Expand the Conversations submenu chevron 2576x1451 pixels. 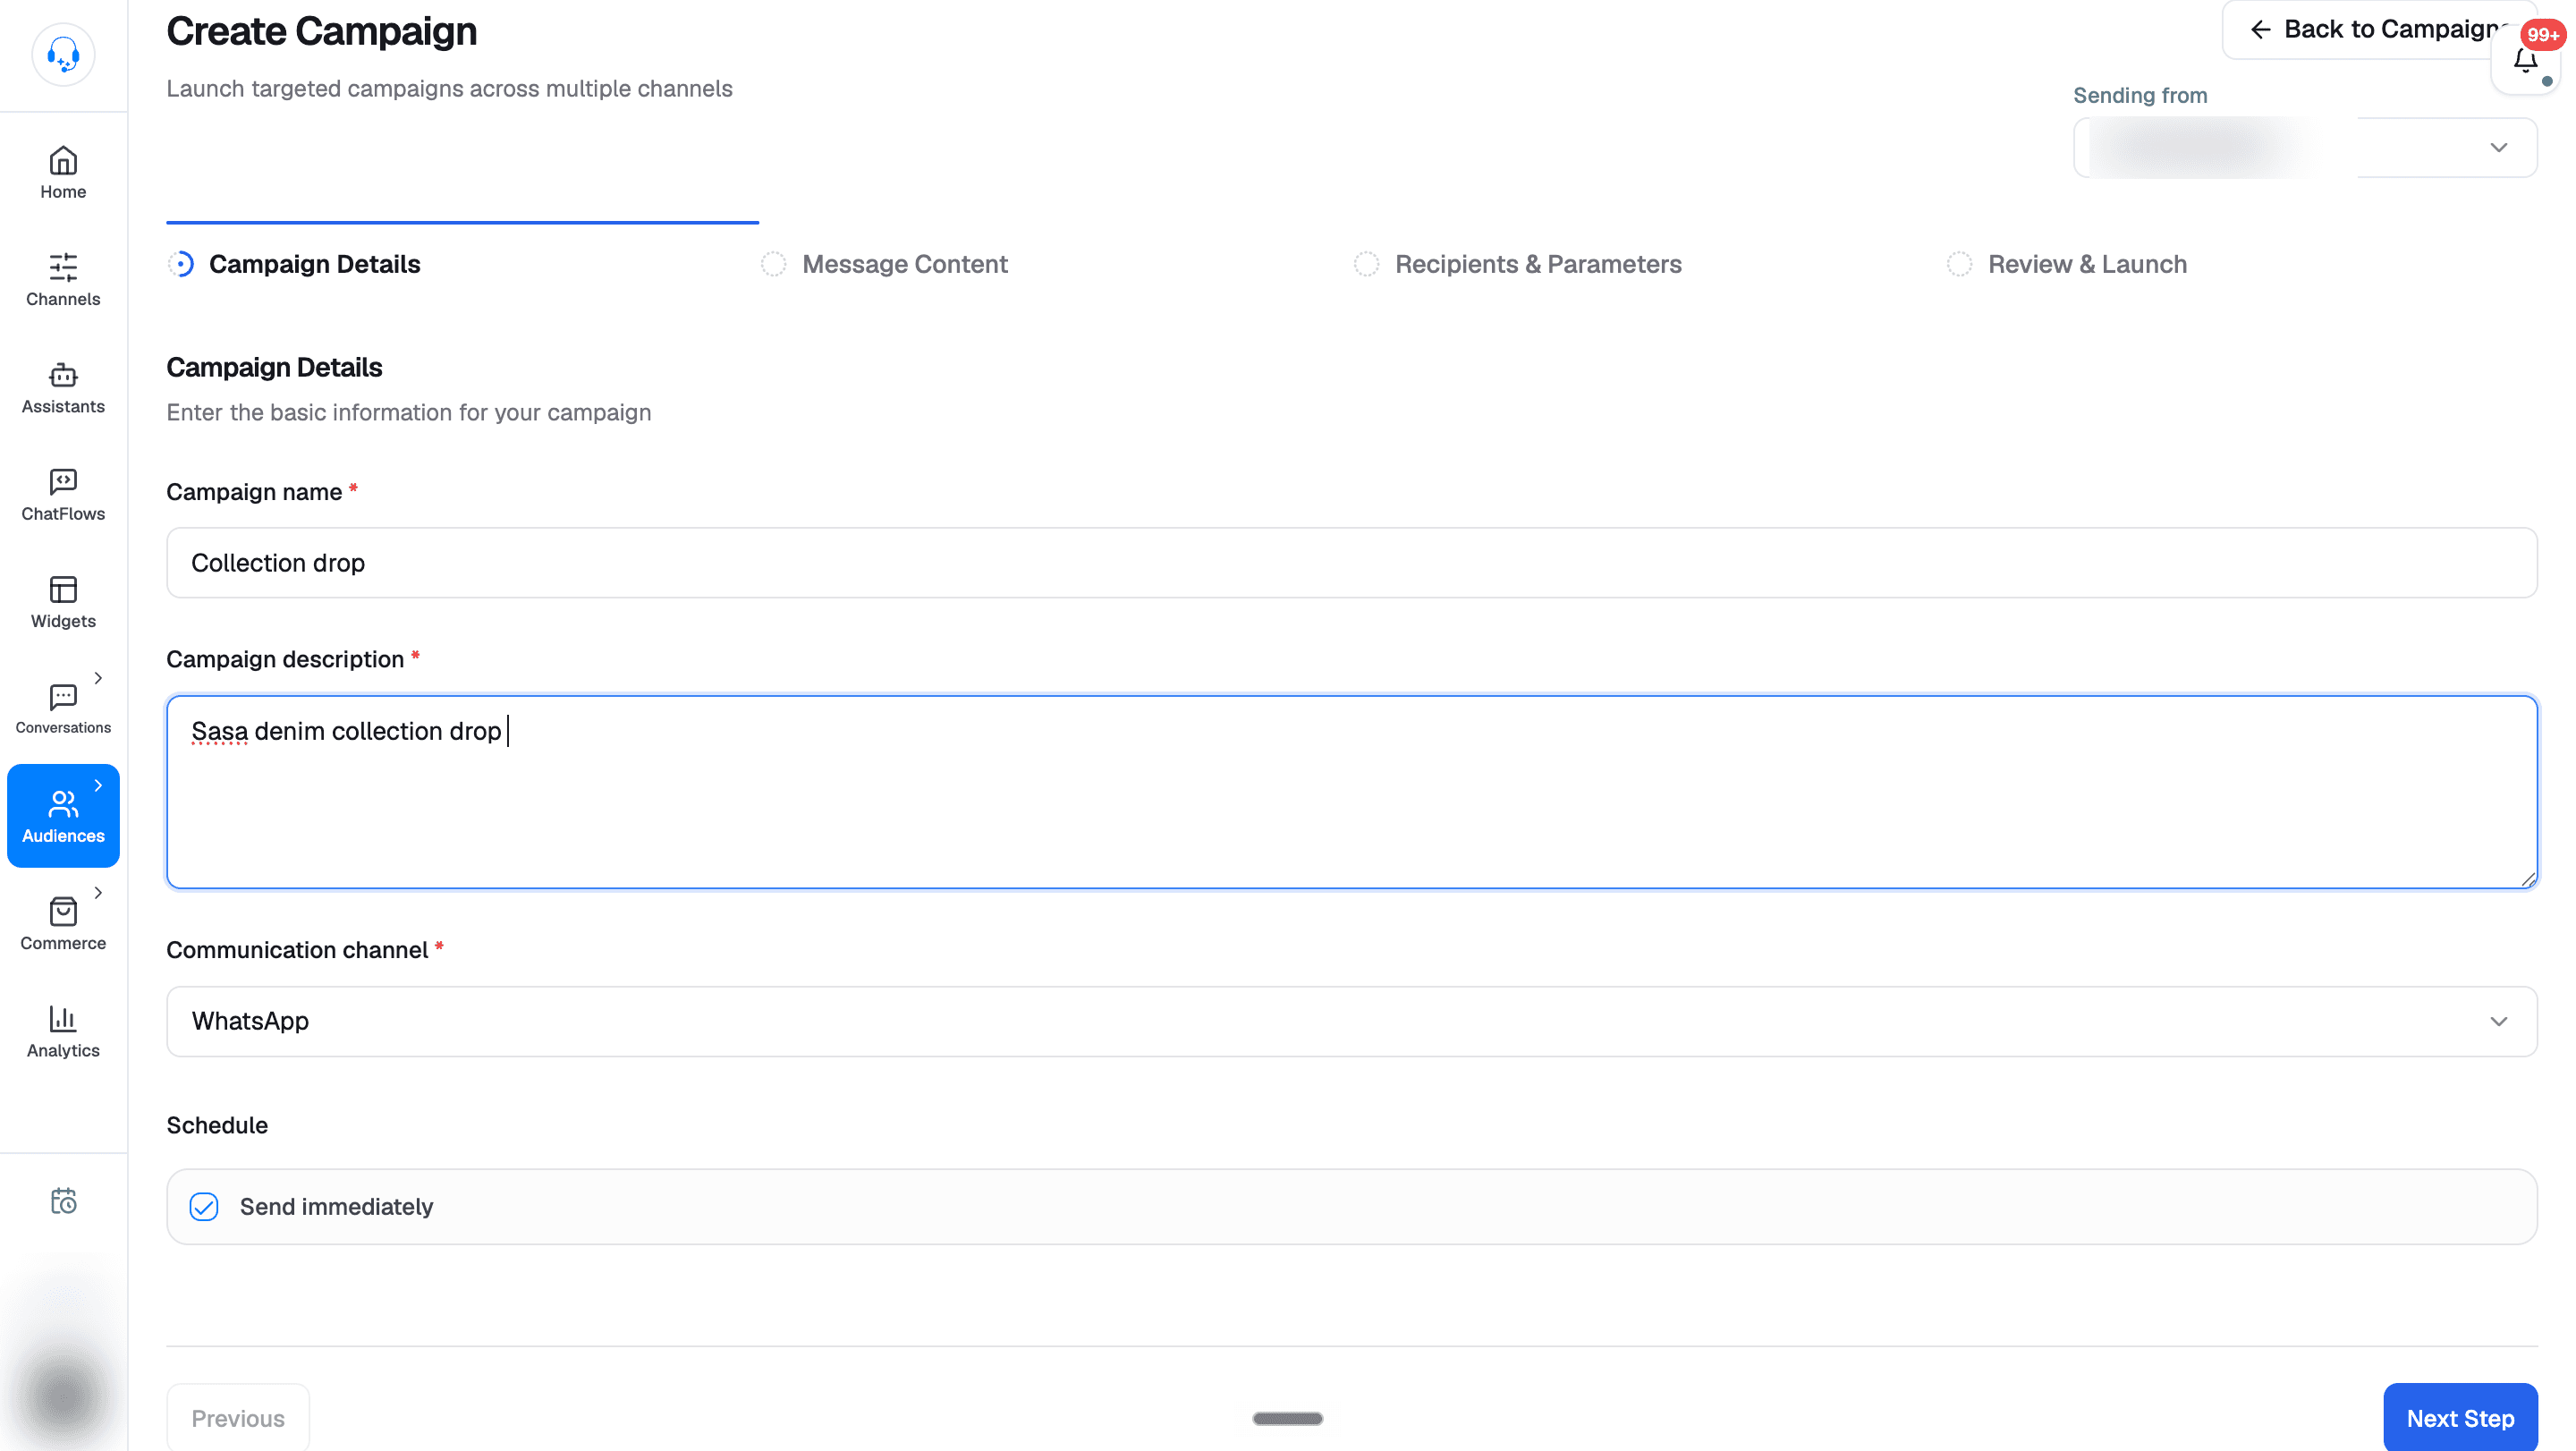pos(98,678)
